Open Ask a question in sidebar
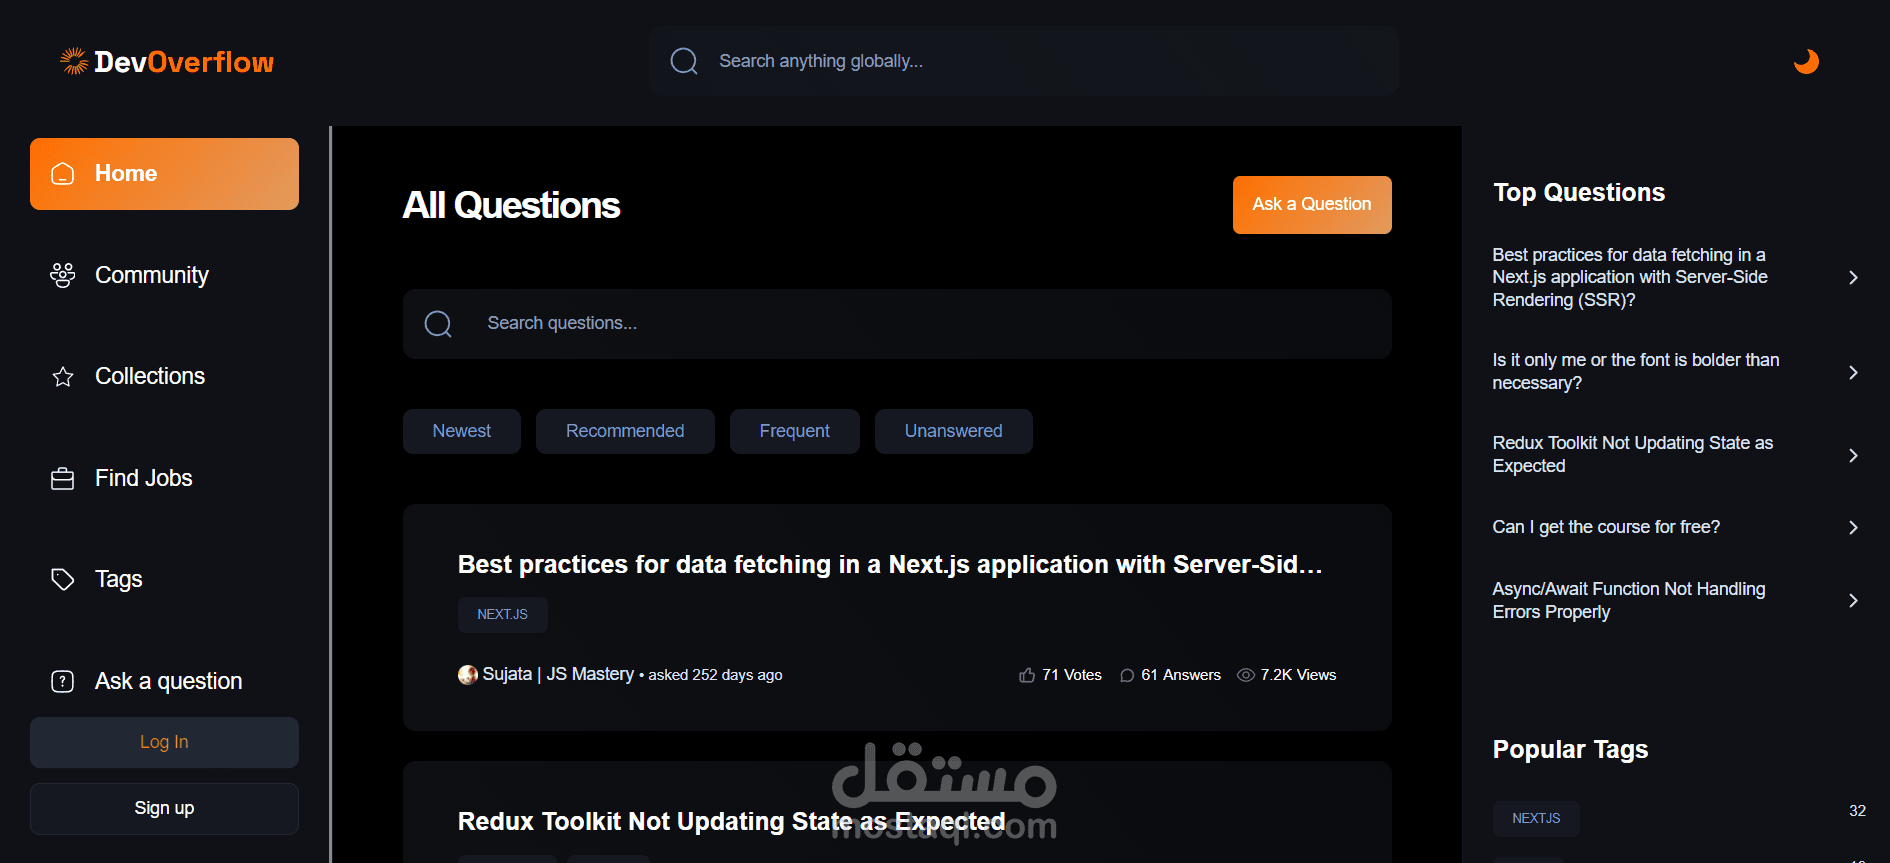The width and height of the screenshot is (1890, 863). [164, 682]
